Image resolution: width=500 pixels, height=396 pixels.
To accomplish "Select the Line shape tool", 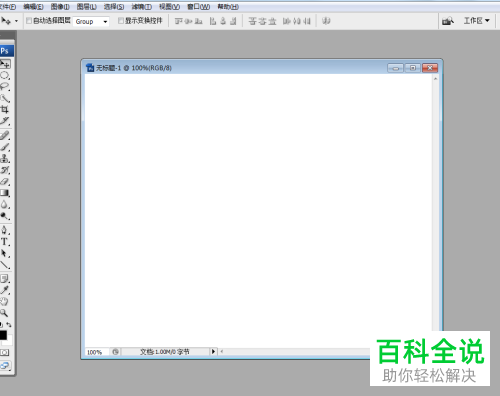I will [x=5, y=265].
